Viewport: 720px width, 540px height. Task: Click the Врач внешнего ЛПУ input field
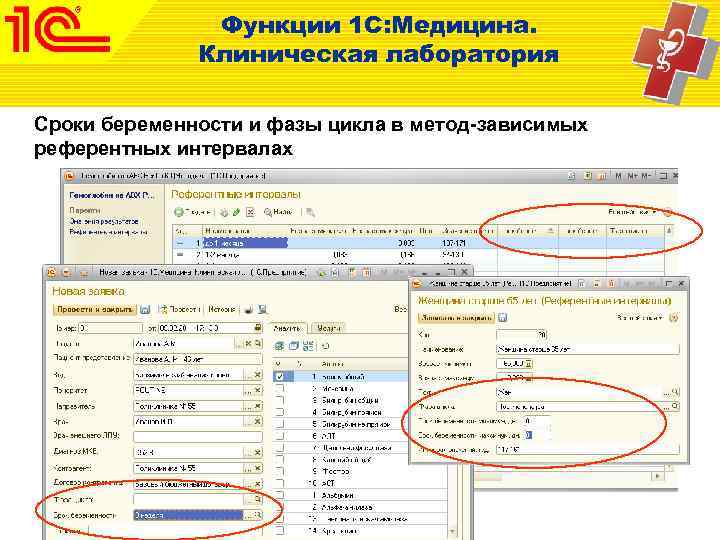198,436
